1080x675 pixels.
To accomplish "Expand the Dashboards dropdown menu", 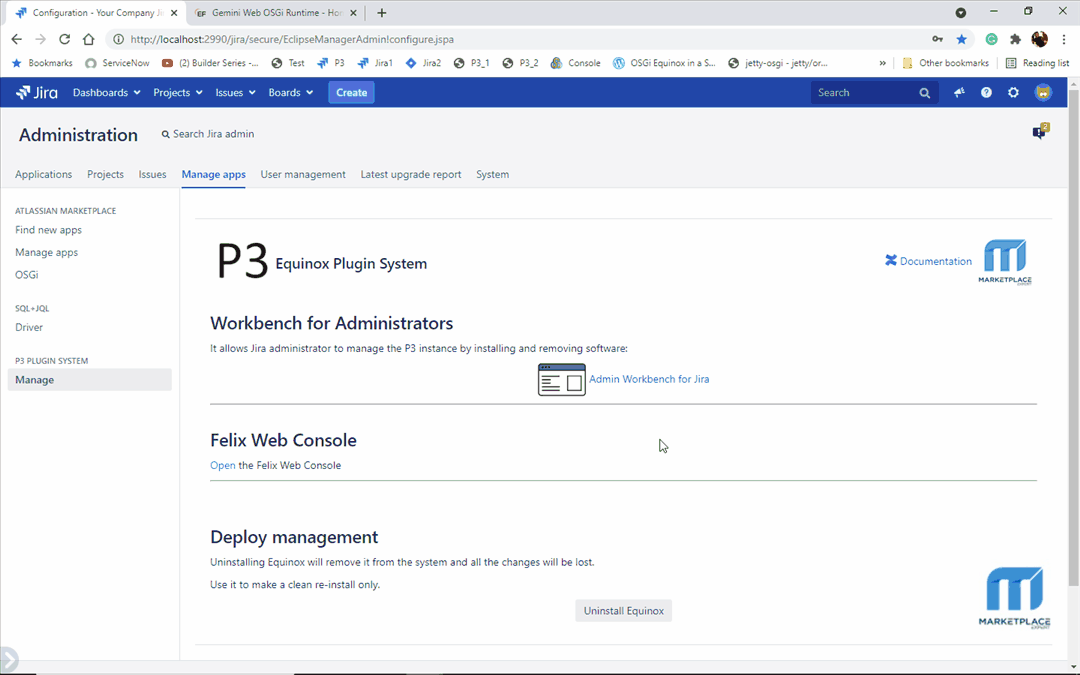I will [x=107, y=92].
